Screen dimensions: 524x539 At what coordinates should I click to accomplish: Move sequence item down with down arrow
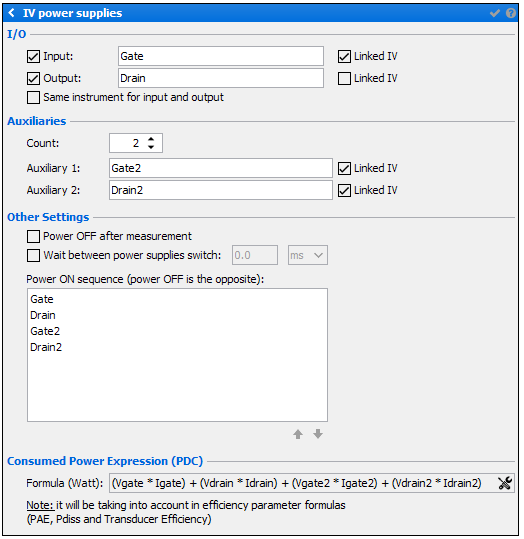(318, 434)
